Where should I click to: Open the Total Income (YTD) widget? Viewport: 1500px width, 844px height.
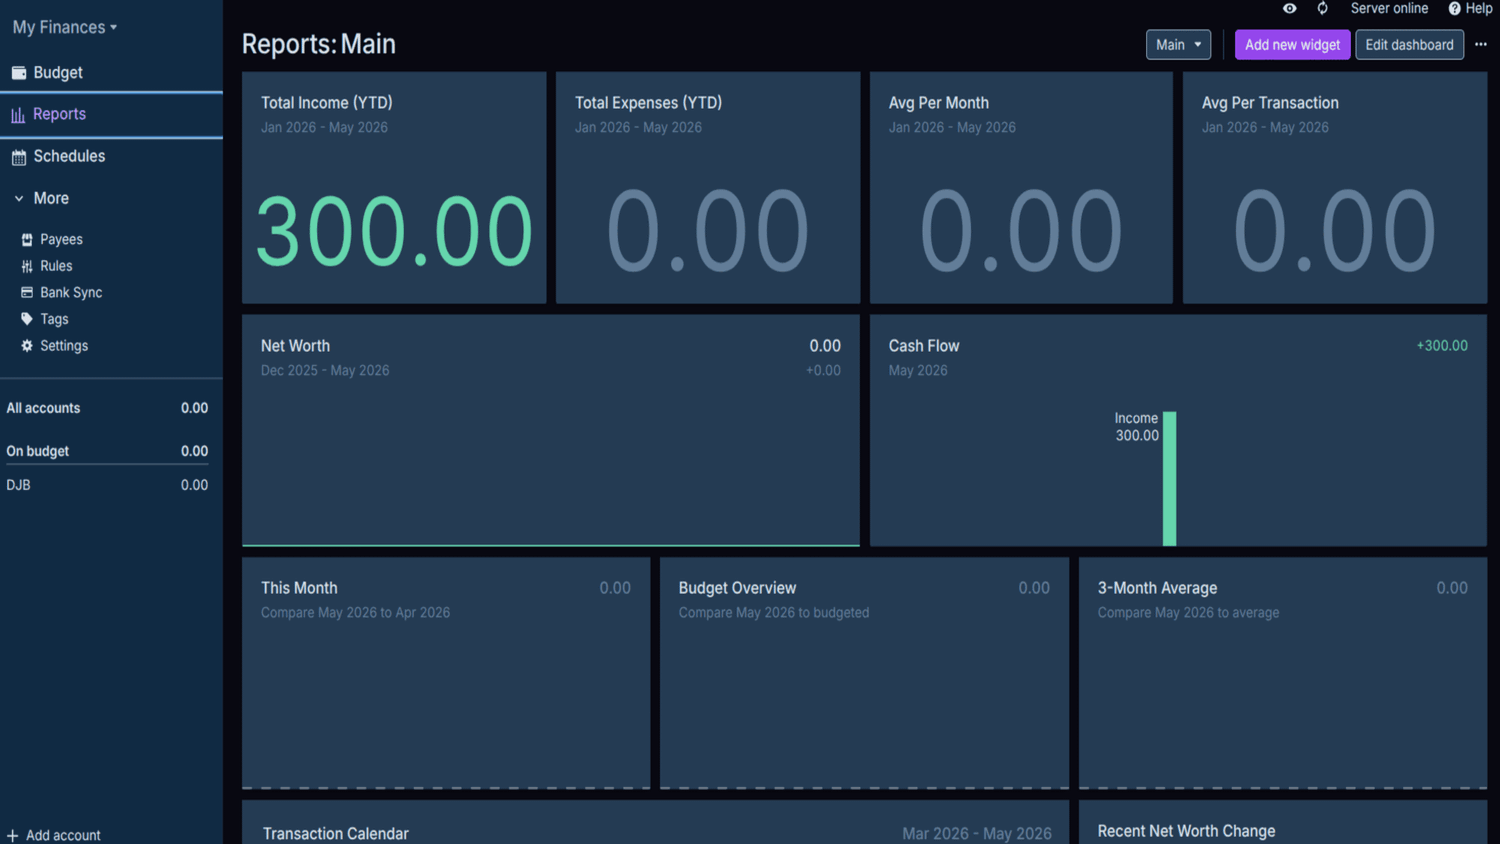(394, 188)
